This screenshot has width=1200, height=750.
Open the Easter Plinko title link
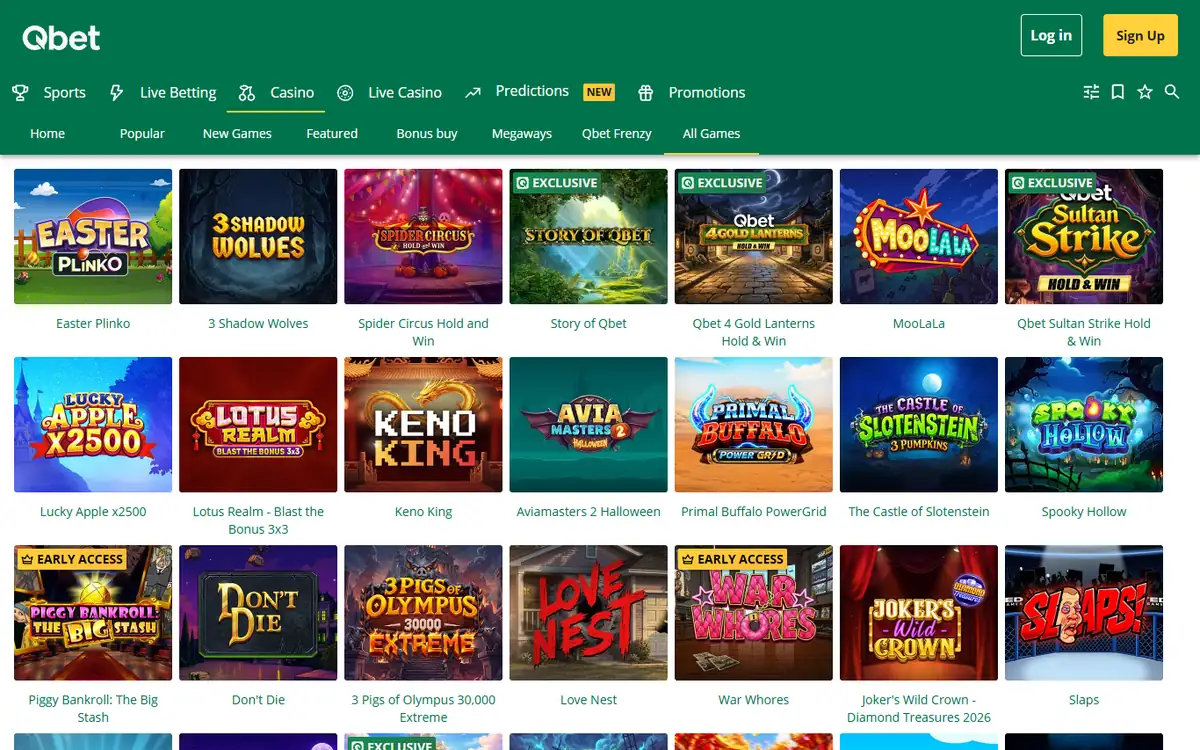point(93,323)
